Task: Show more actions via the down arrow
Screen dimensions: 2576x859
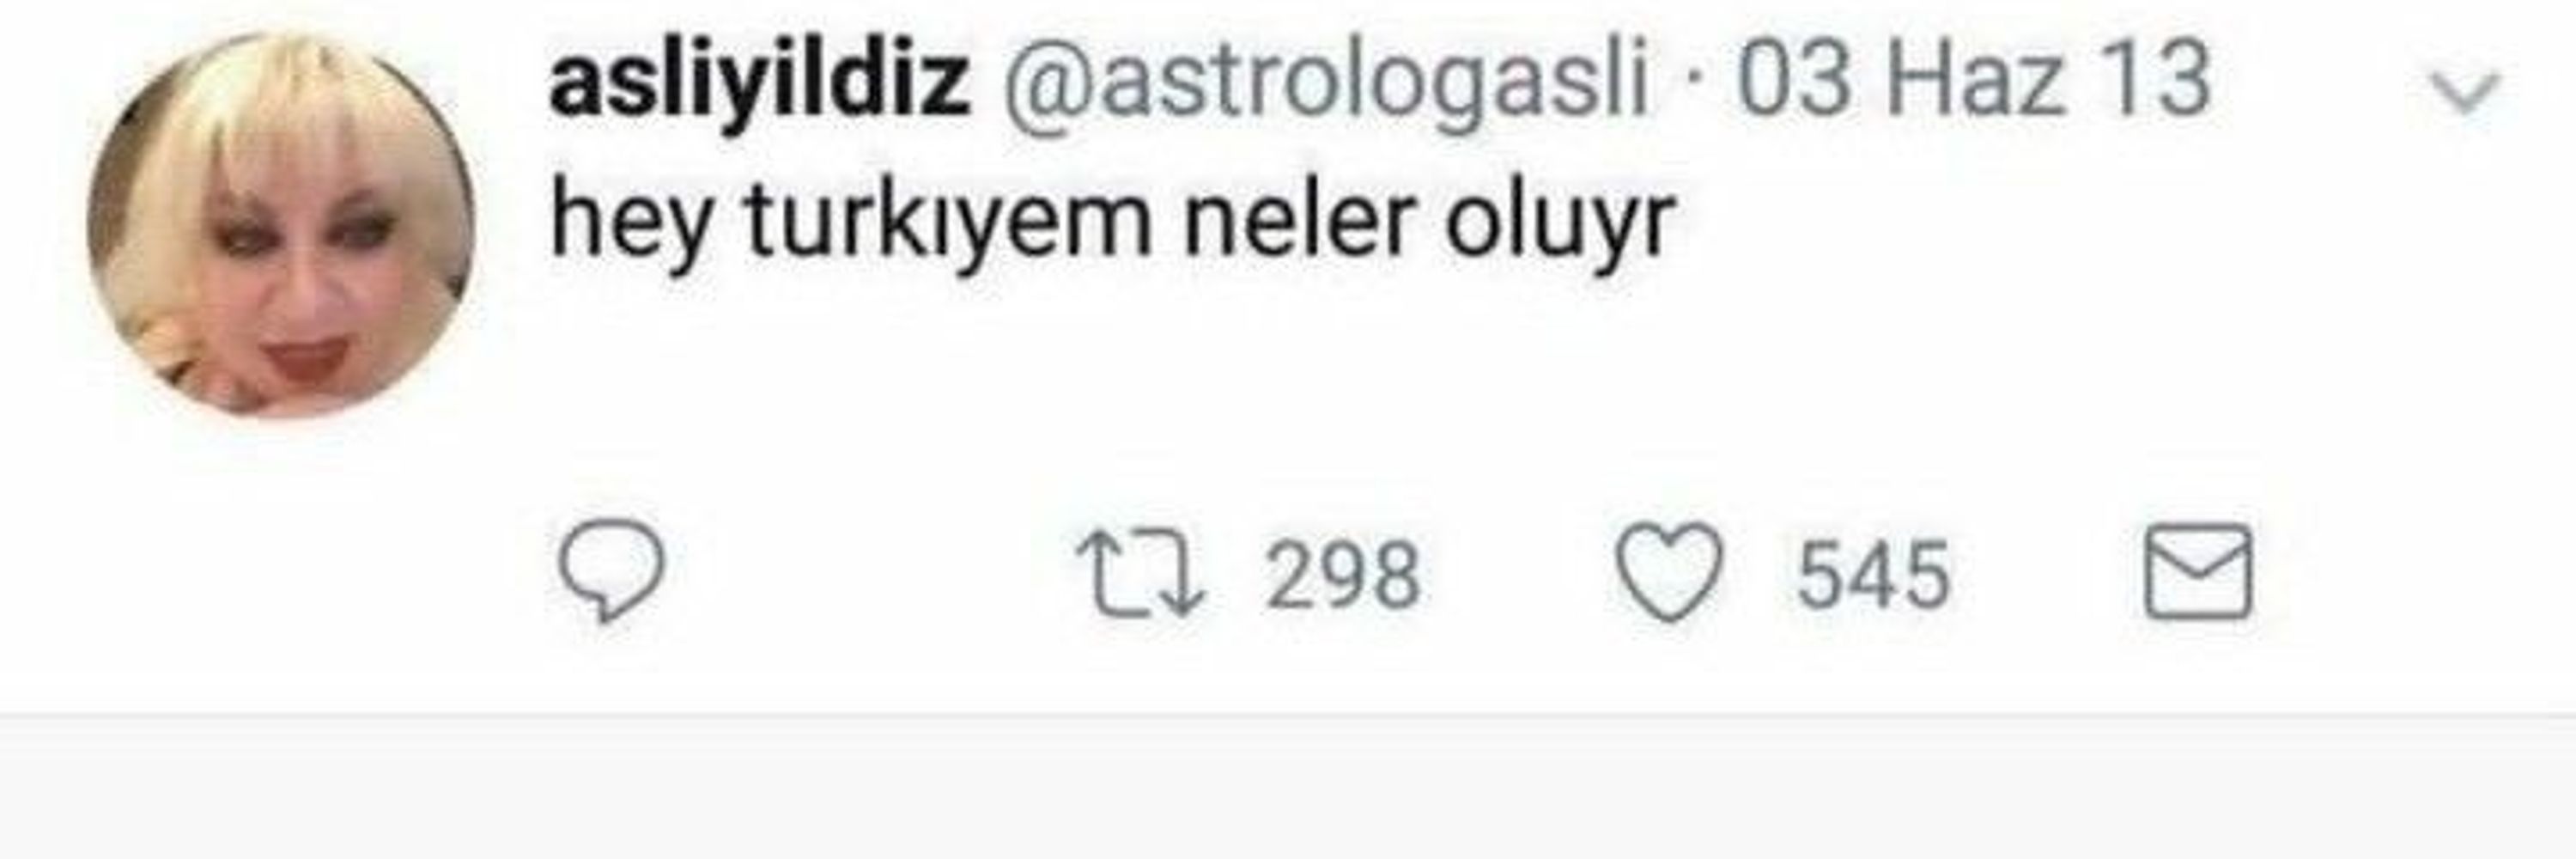Action: click(2466, 92)
